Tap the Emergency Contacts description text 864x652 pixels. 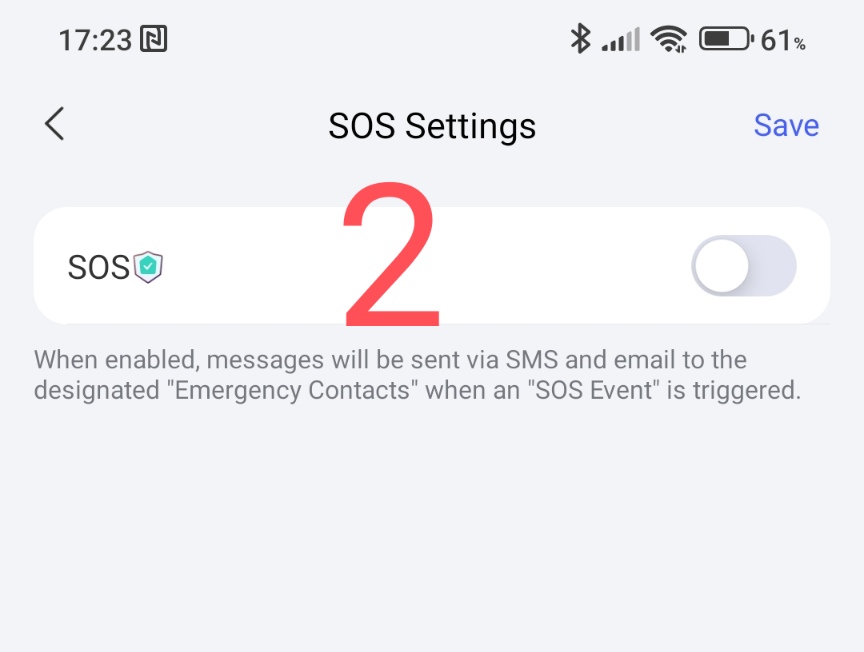click(x=417, y=375)
